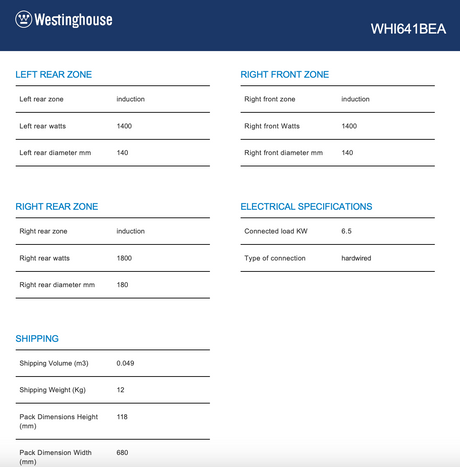460x467 pixels.
Task: Select the Left rear watts 1400 value
Action: click(x=124, y=126)
